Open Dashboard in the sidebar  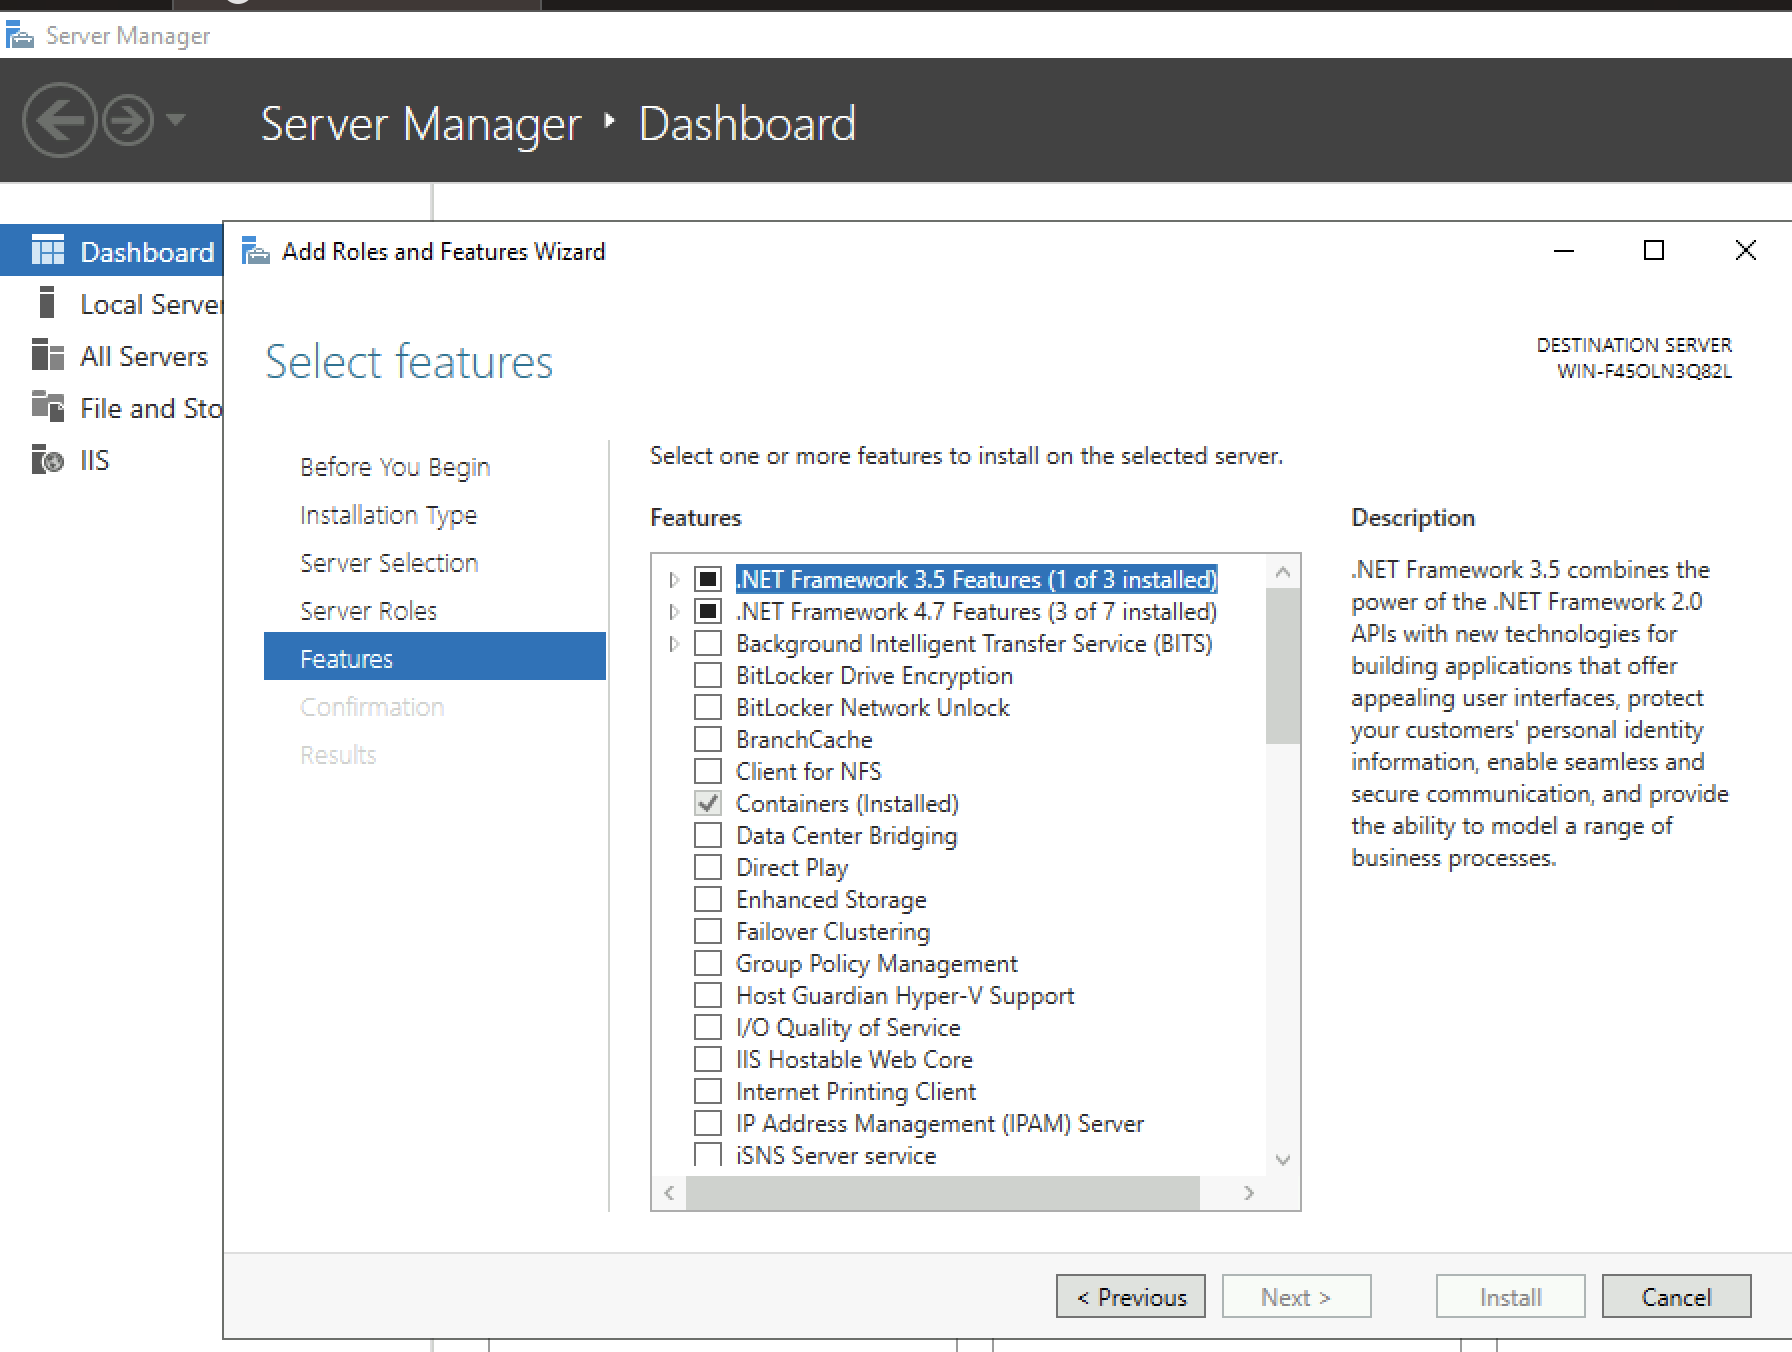click(111, 250)
